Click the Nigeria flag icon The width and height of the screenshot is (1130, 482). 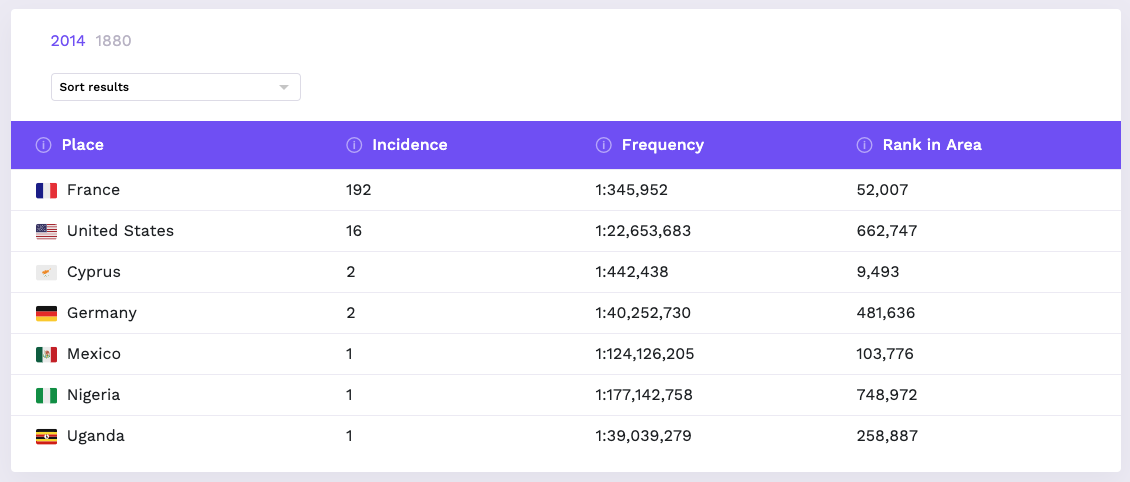pyautogui.click(x=46, y=395)
